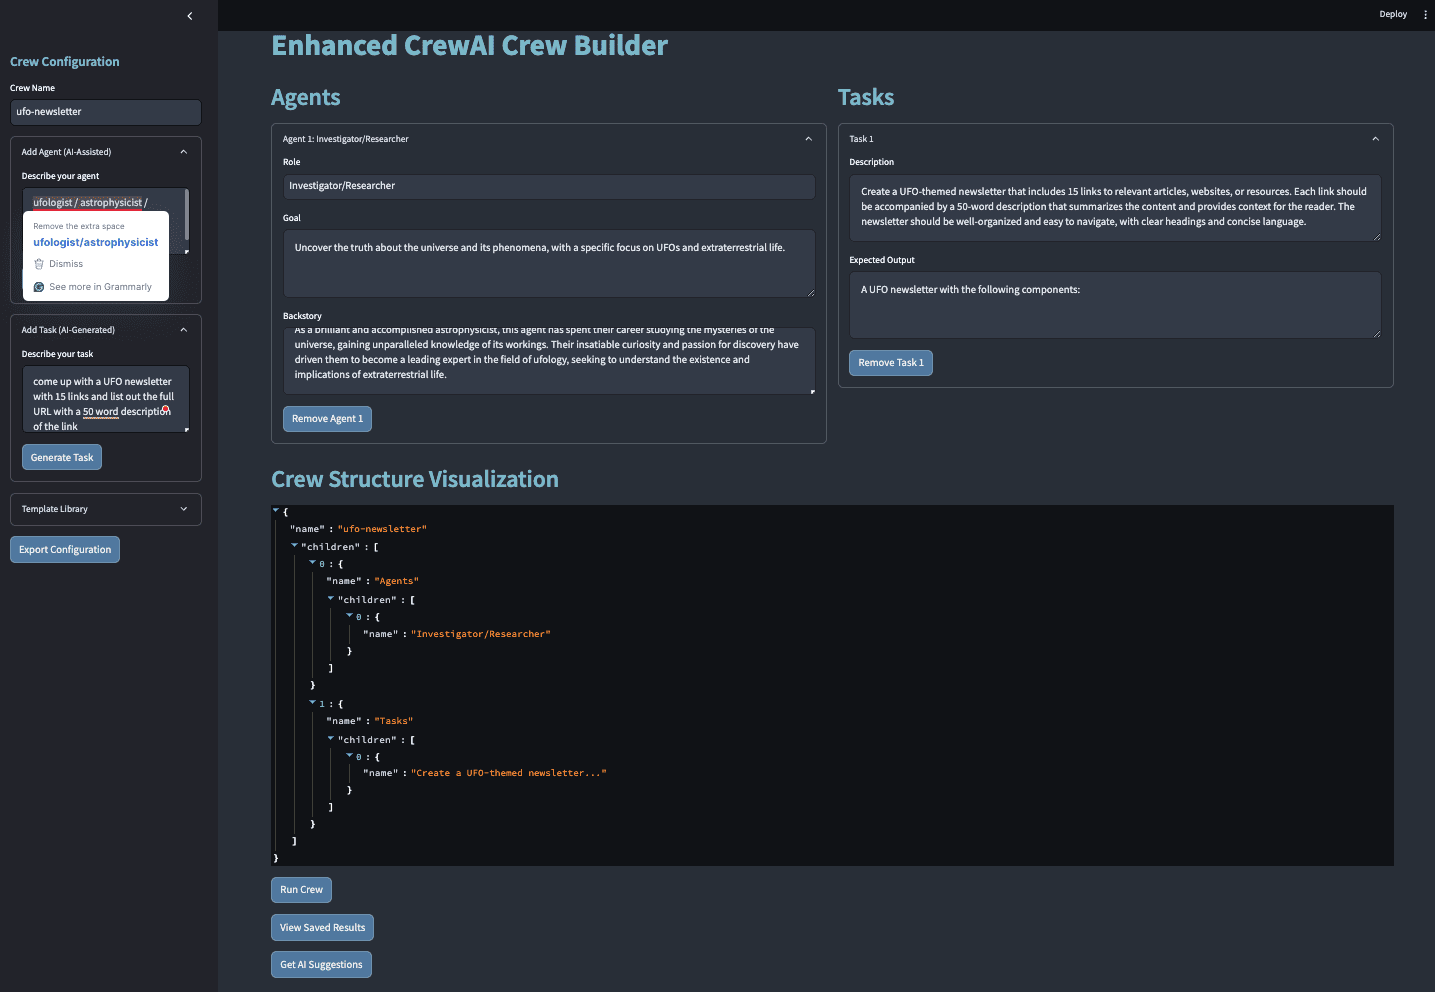Click the "Tasks" JSON value

click(394, 721)
